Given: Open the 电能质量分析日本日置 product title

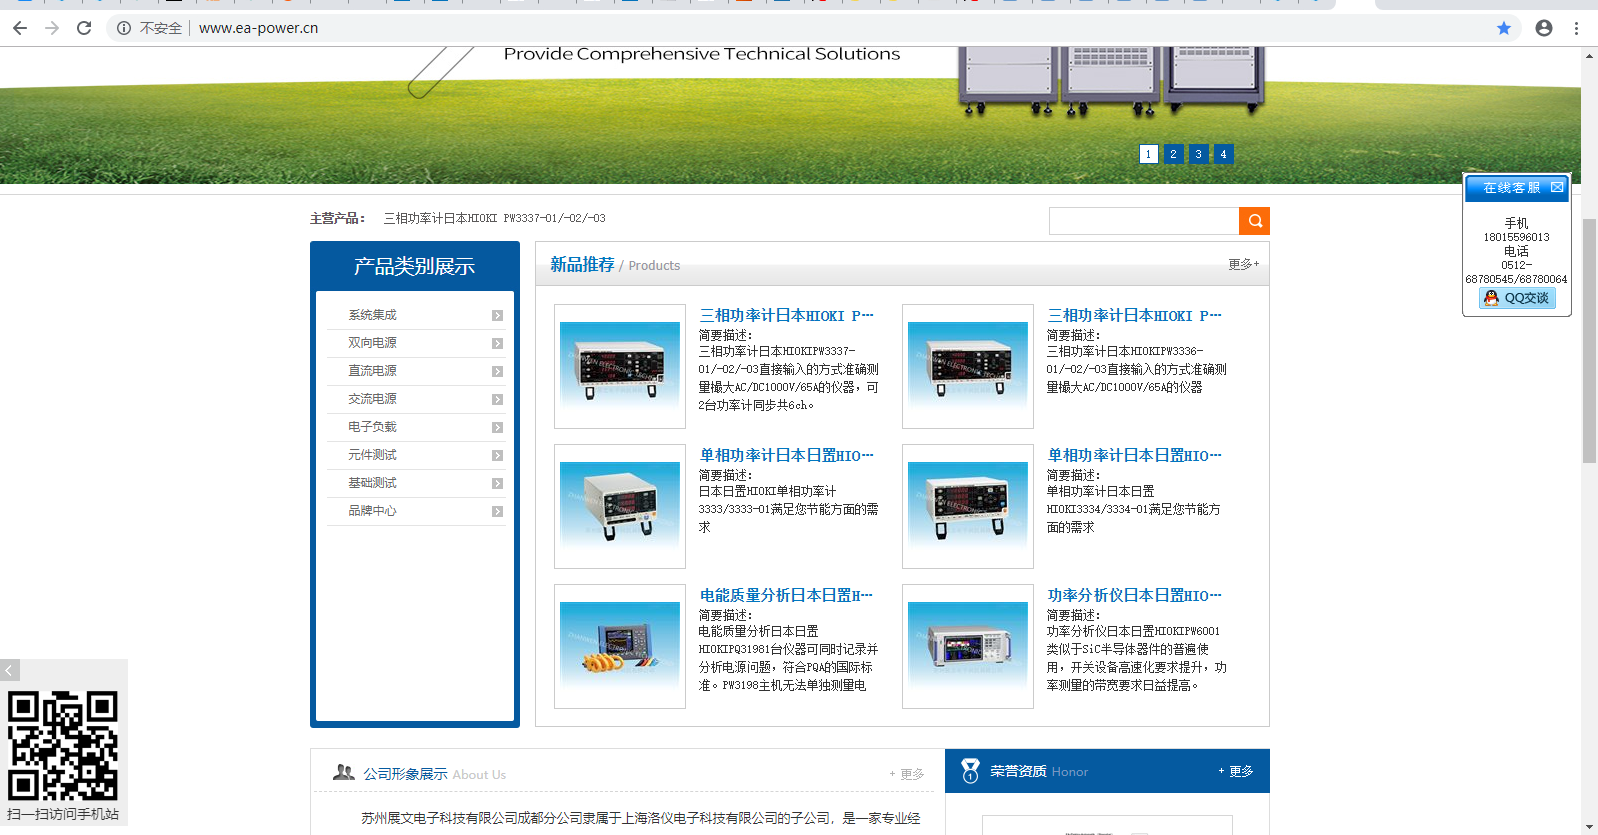Looking at the screenshot, I should (786, 595).
